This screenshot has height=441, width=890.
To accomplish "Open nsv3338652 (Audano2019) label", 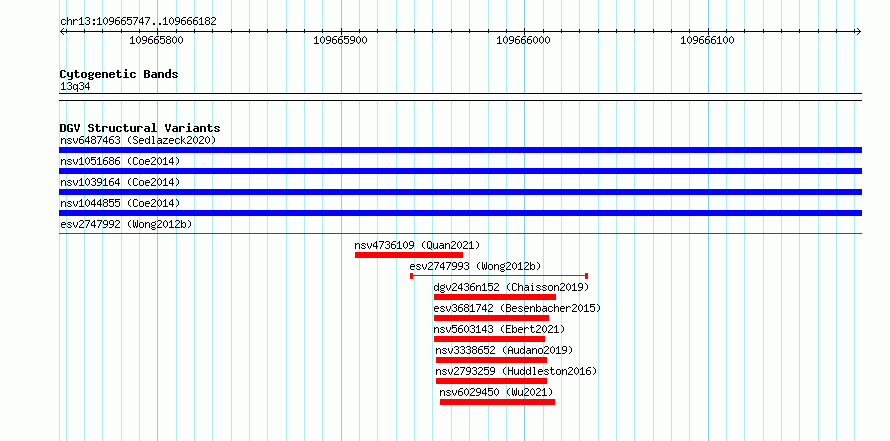I will point(504,350).
